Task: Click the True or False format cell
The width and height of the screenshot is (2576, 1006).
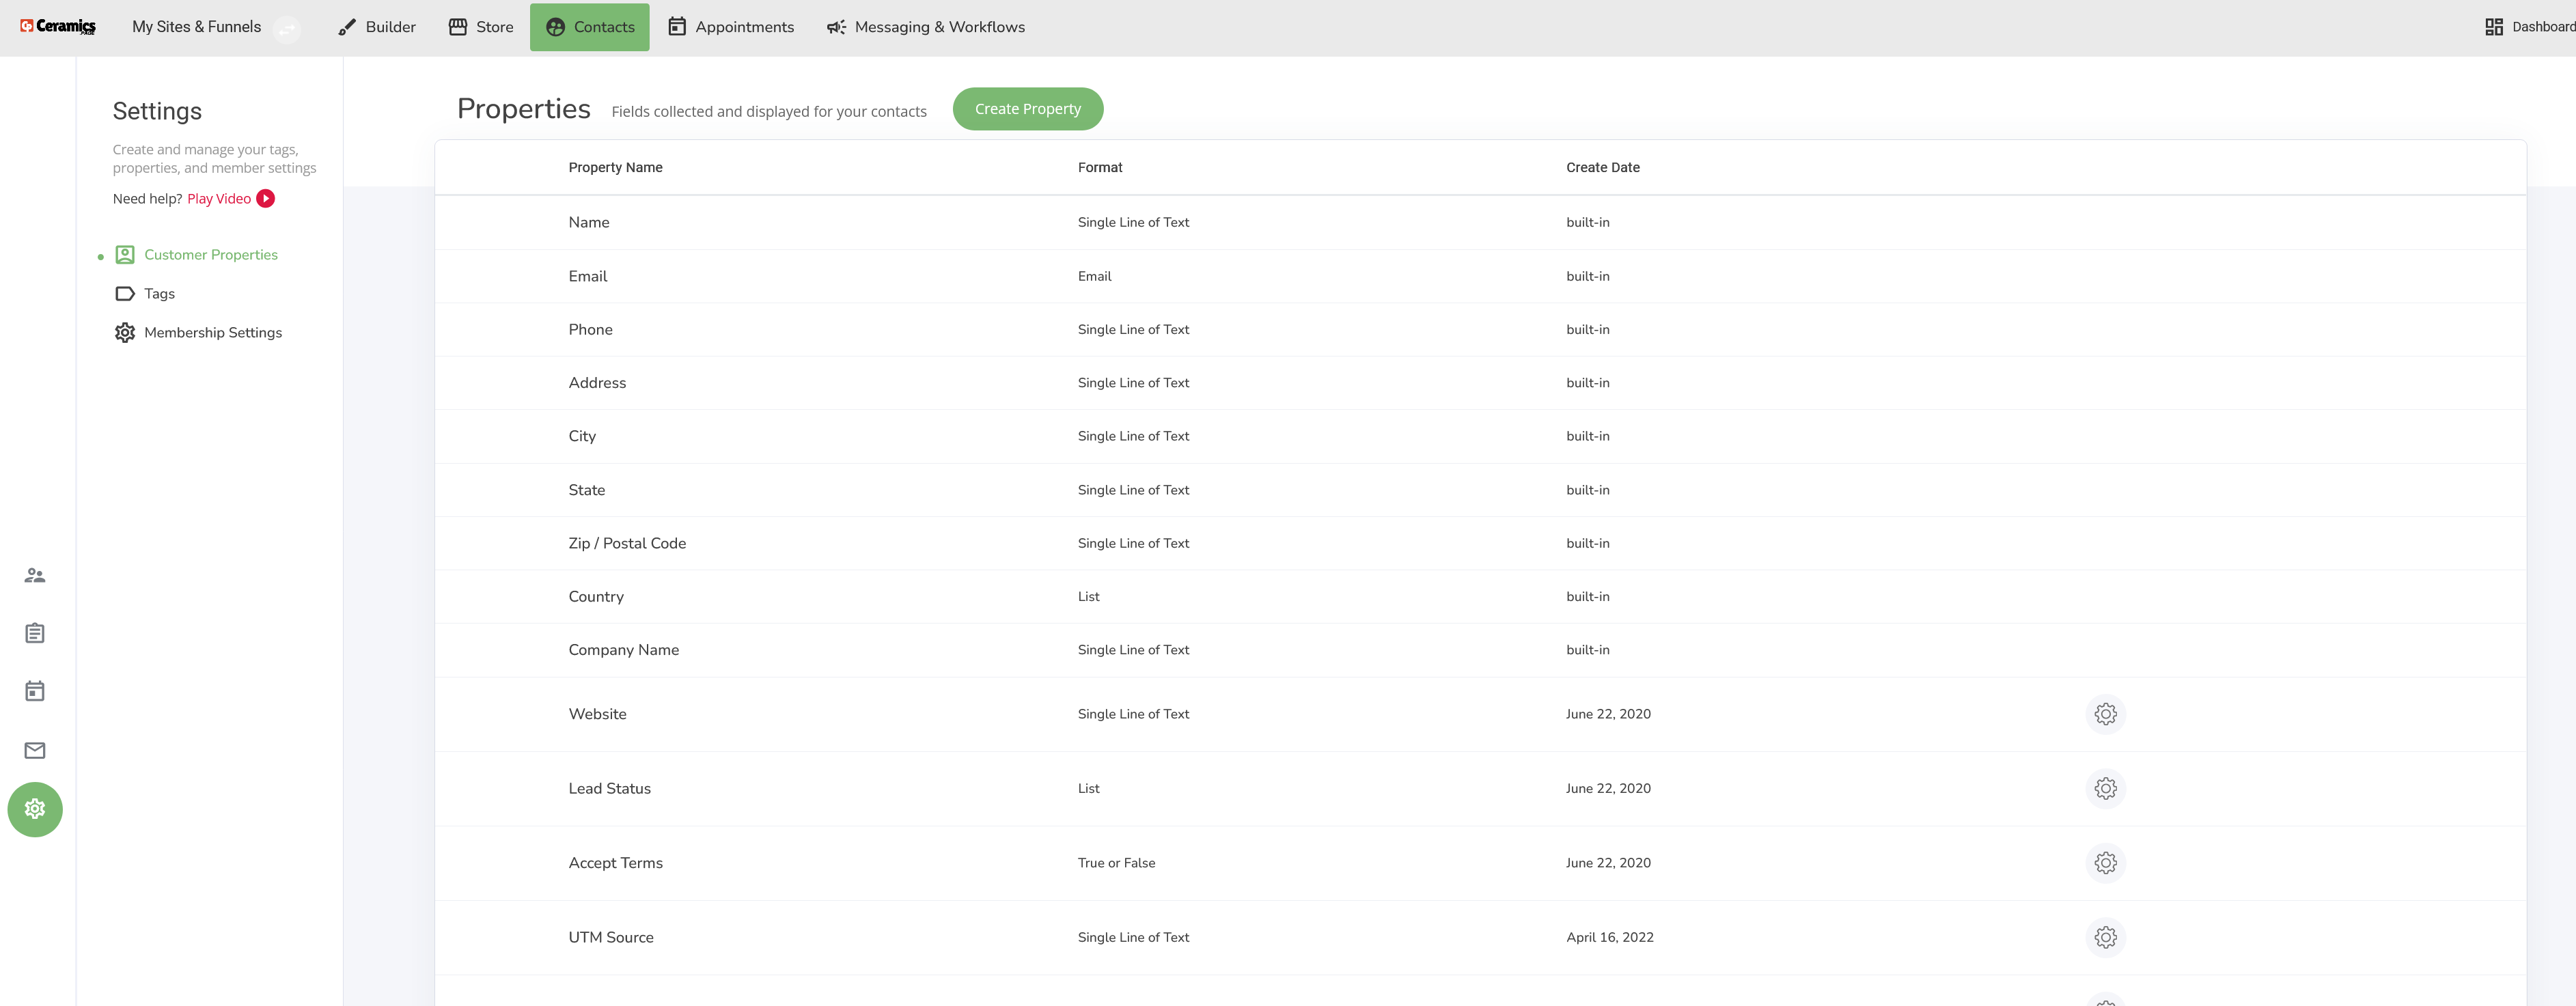Action: [x=1117, y=863]
